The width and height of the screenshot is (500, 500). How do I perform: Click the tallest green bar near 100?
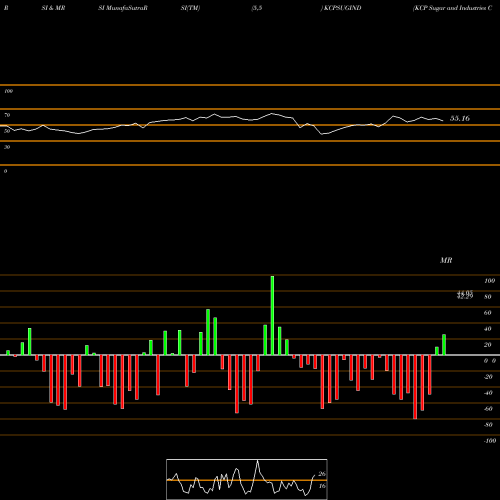[272, 315]
